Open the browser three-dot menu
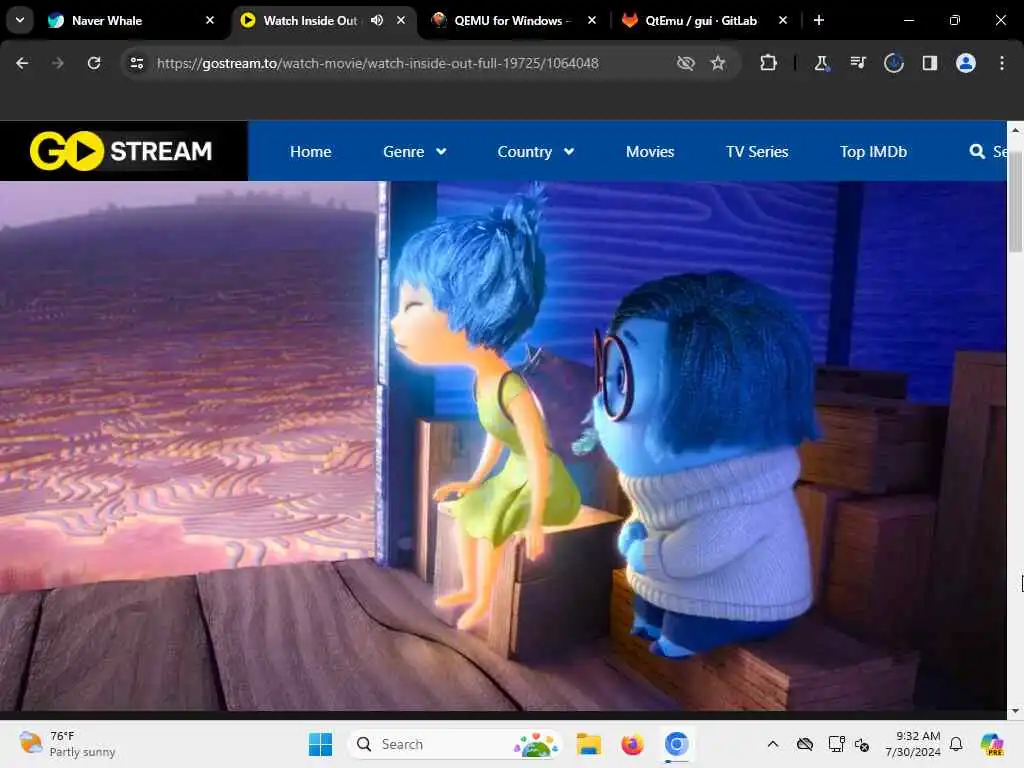The image size is (1024, 768). coord(1002,63)
